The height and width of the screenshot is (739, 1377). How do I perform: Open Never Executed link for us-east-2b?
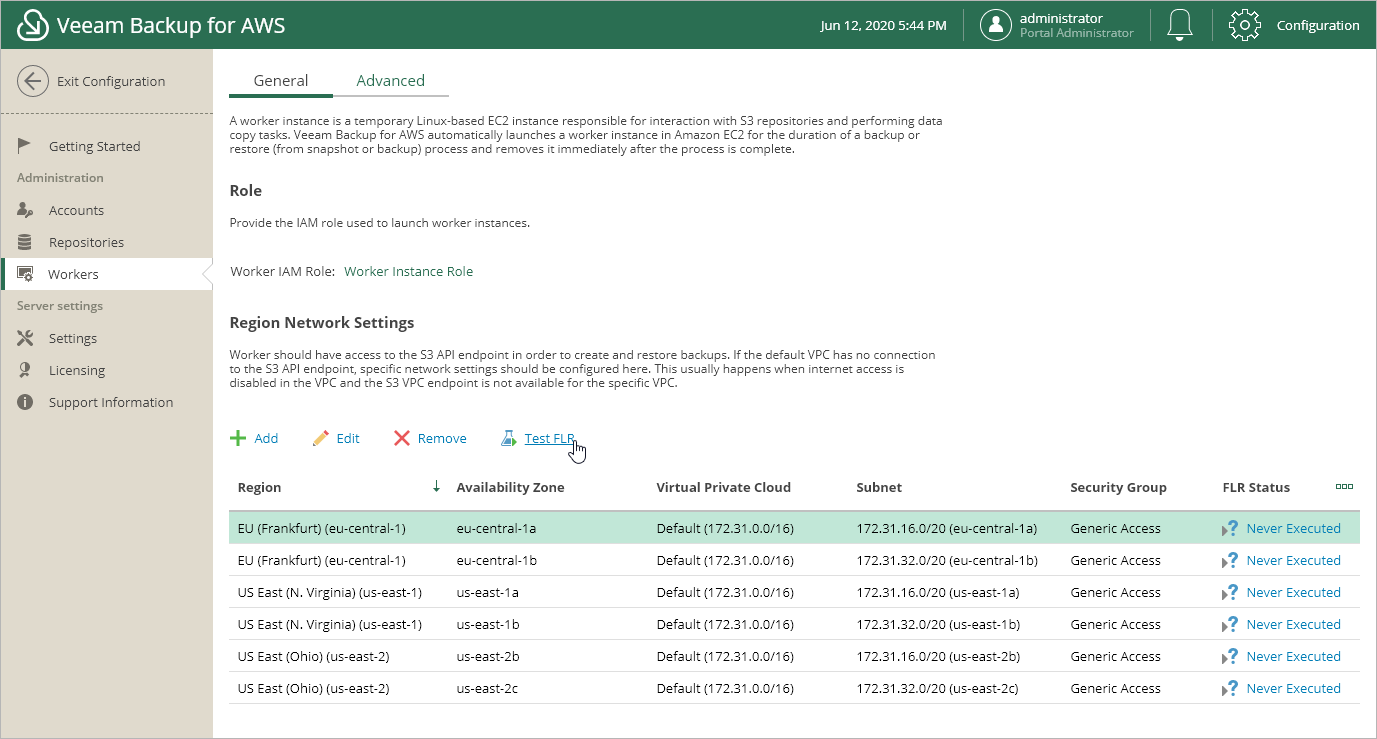click(x=1293, y=656)
